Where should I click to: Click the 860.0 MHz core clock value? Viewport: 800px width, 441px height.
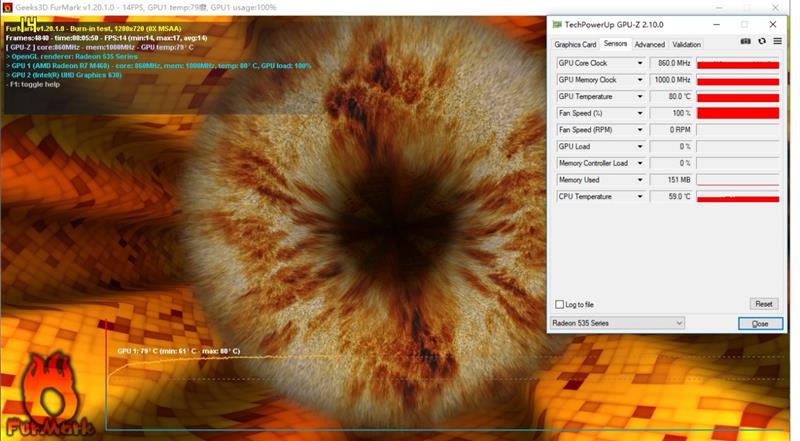click(671, 63)
